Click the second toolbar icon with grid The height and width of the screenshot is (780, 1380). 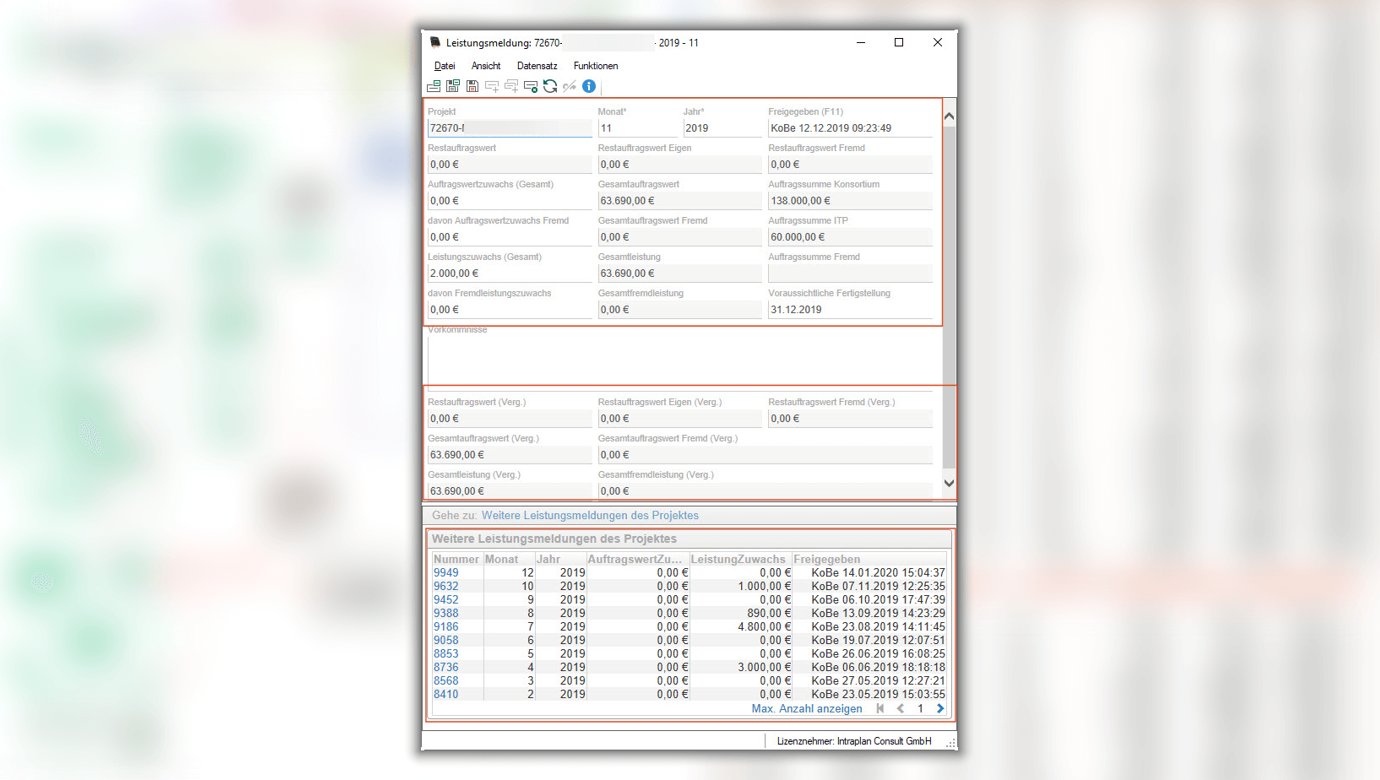[453, 87]
